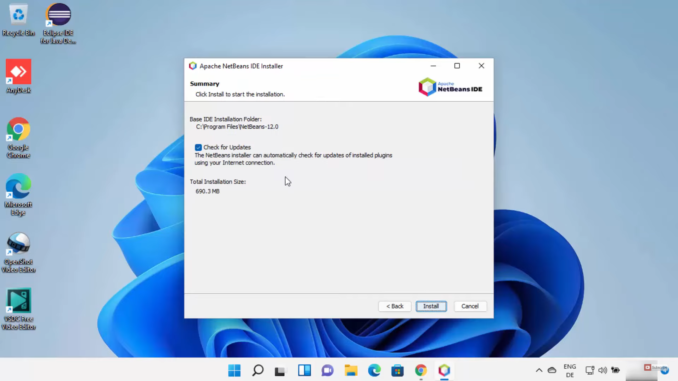Click the NetBeans installer title bar icon
This screenshot has height=381, width=678.
pyautogui.click(x=193, y=66)
